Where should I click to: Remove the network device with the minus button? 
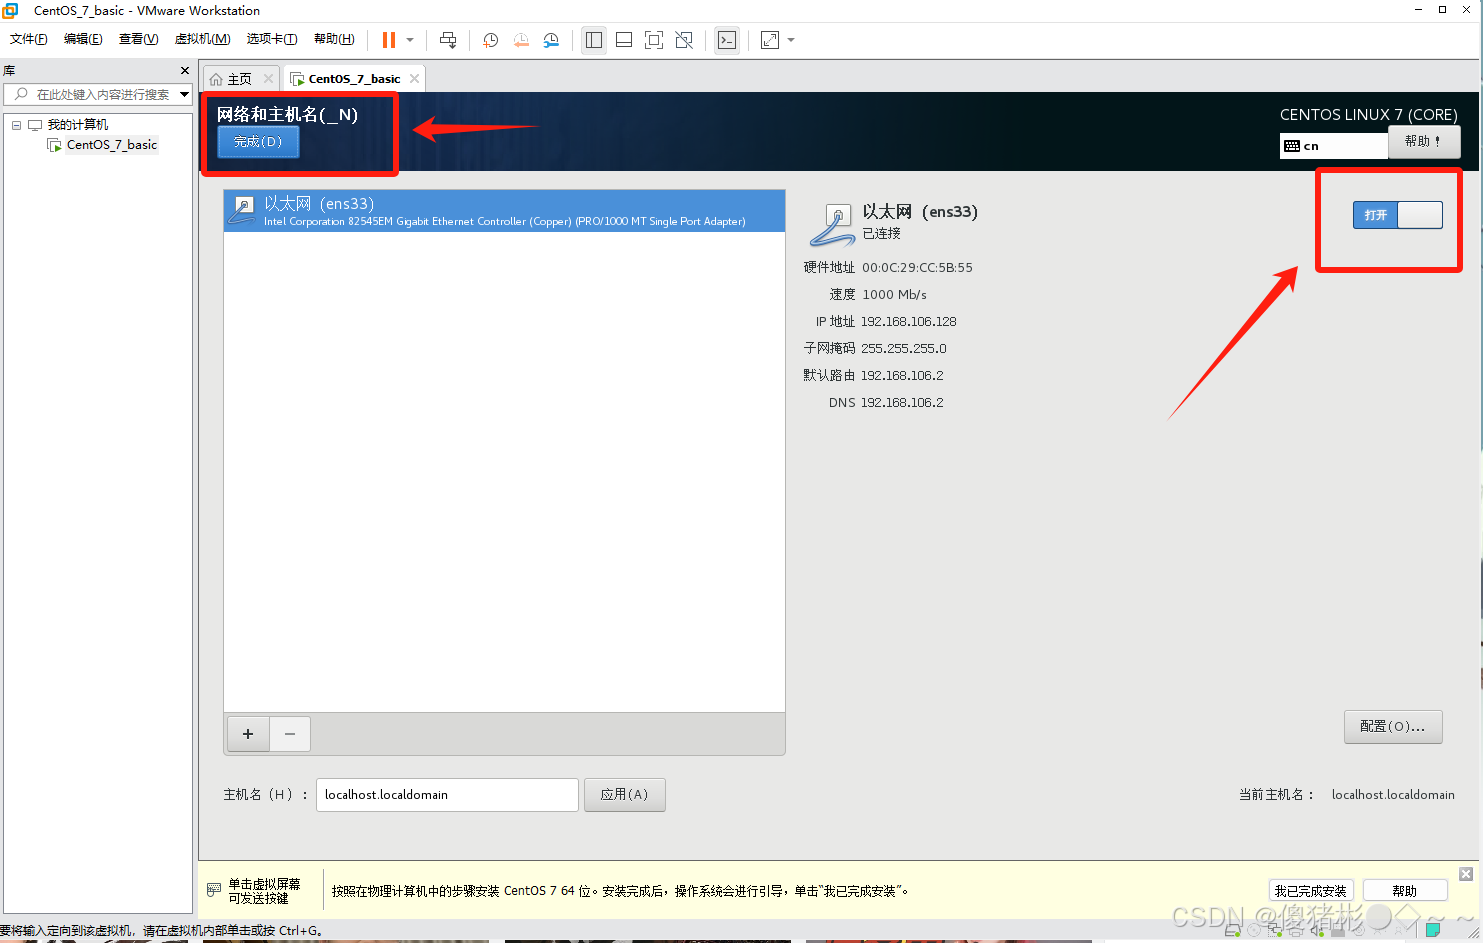click(x=290, y=734)
